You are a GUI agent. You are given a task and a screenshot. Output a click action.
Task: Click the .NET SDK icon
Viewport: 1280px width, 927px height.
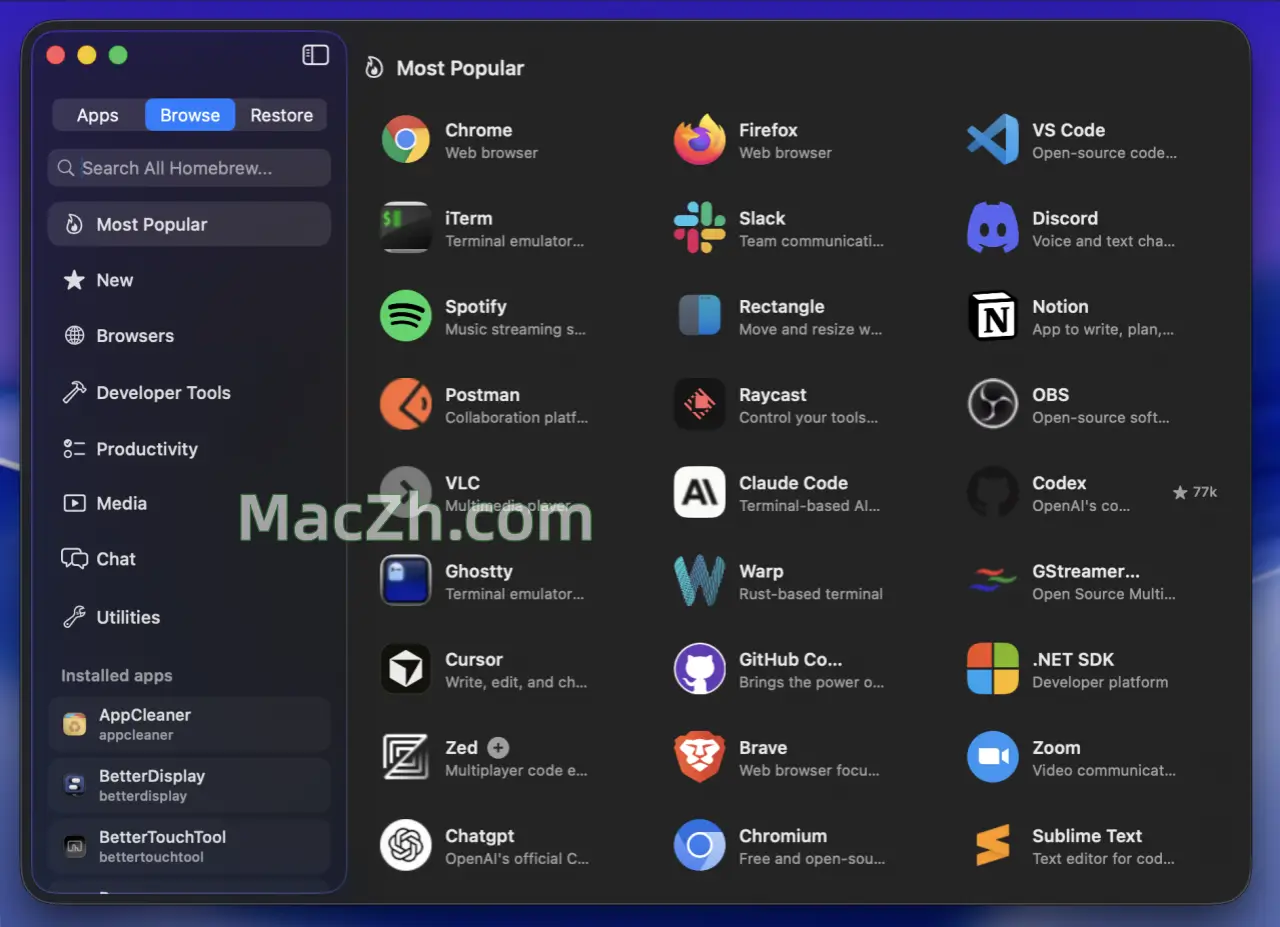coord(993,669)
